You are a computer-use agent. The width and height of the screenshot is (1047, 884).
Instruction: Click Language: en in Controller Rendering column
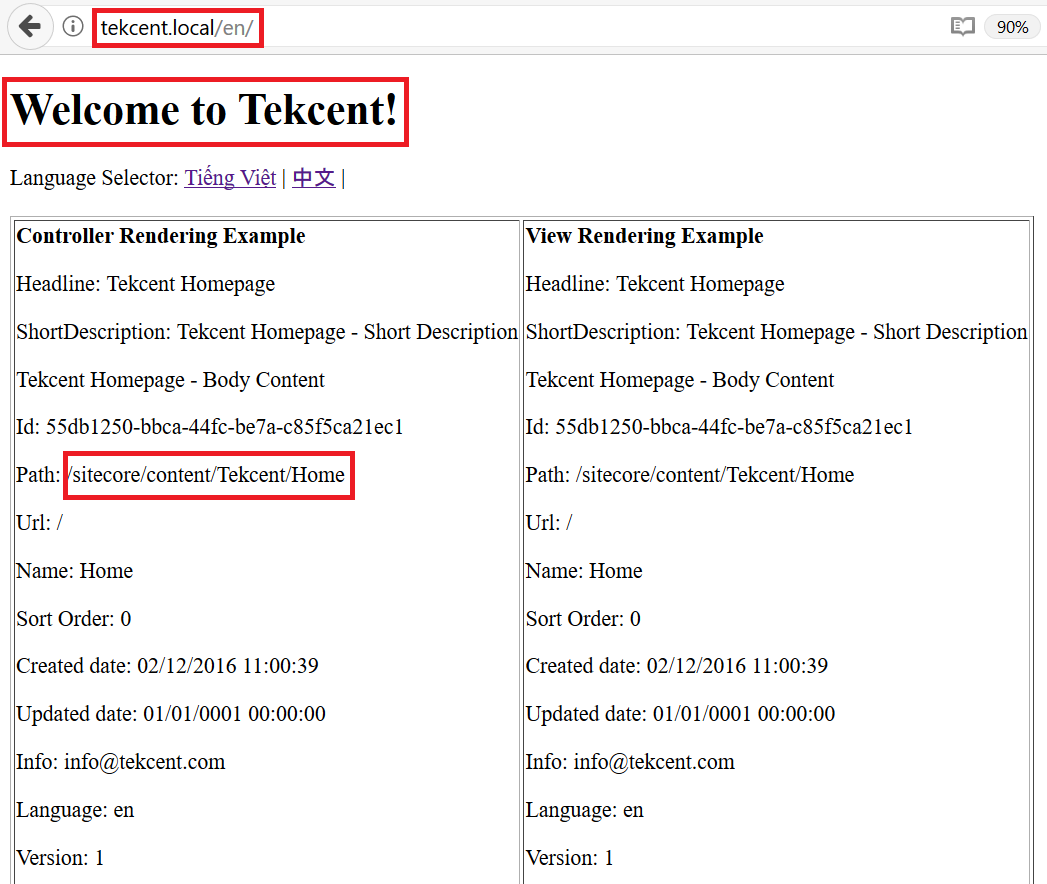click(x=75, y=810)
